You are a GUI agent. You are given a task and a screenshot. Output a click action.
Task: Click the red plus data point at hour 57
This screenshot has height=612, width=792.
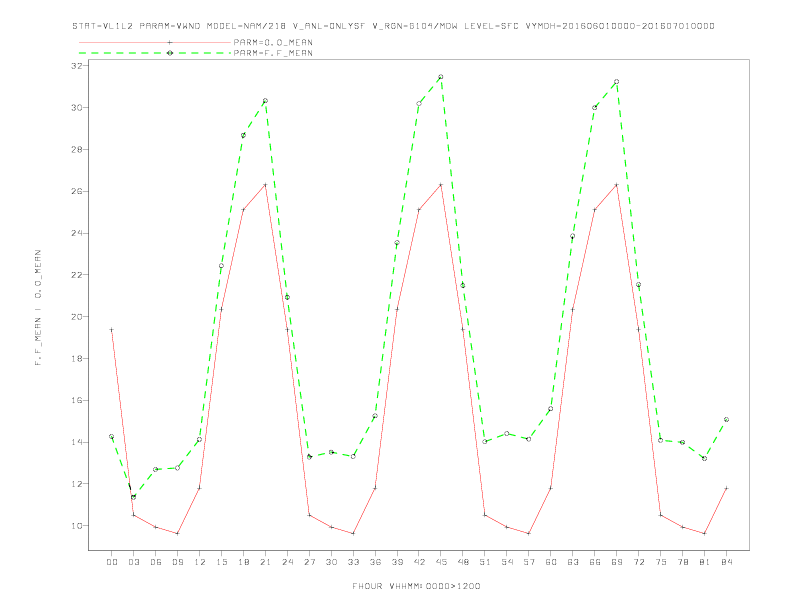coord(529,533)
